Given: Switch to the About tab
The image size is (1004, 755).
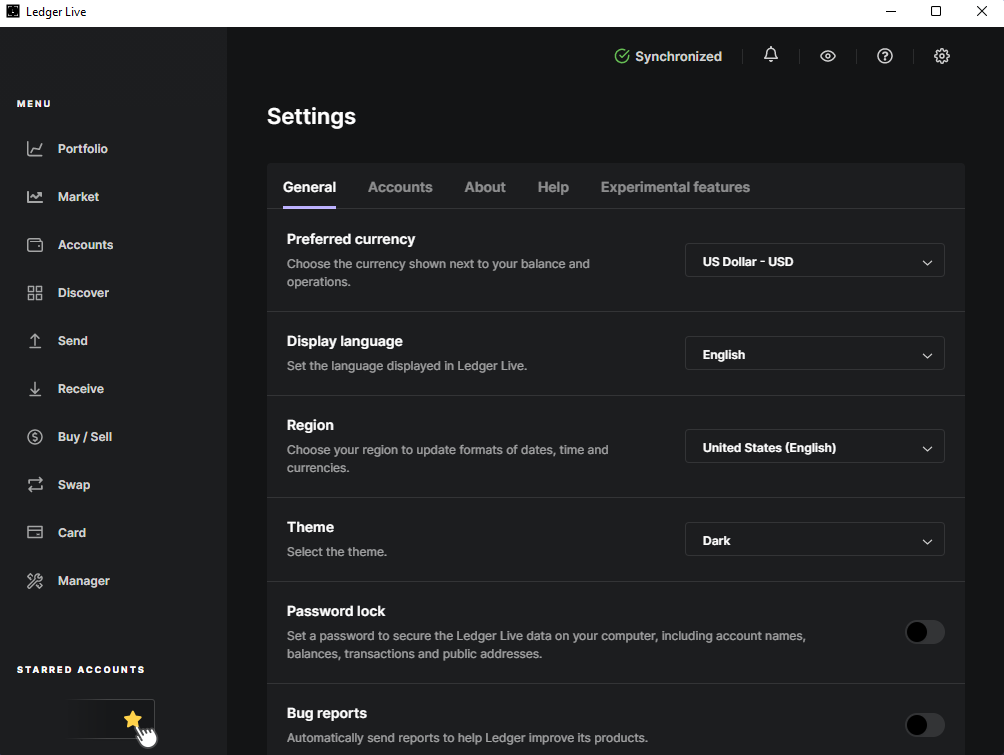Looking at the screenshot, I should pos(485,187).
